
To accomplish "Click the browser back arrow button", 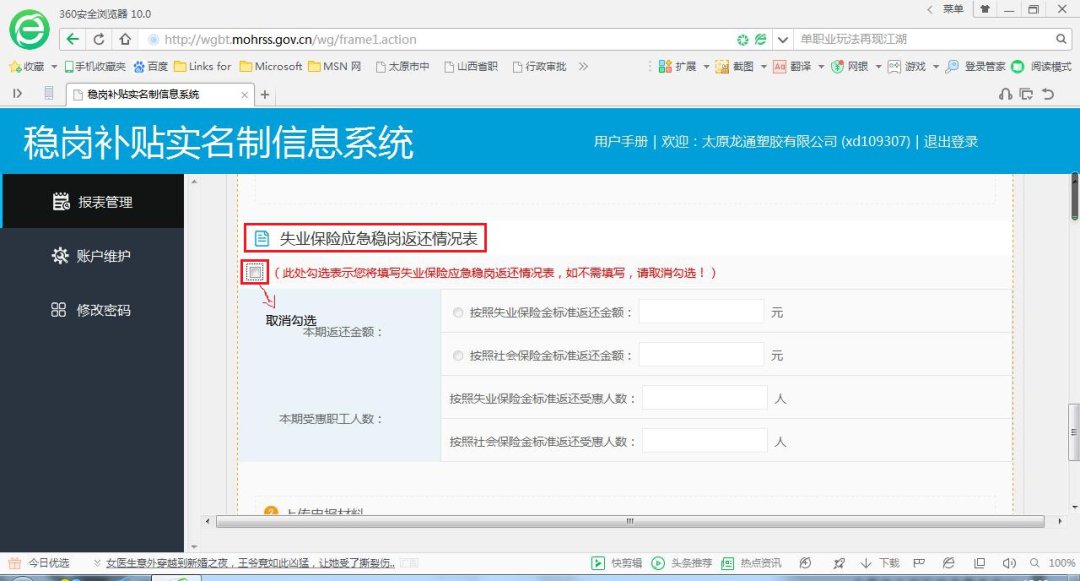I will tap(73, 40).
